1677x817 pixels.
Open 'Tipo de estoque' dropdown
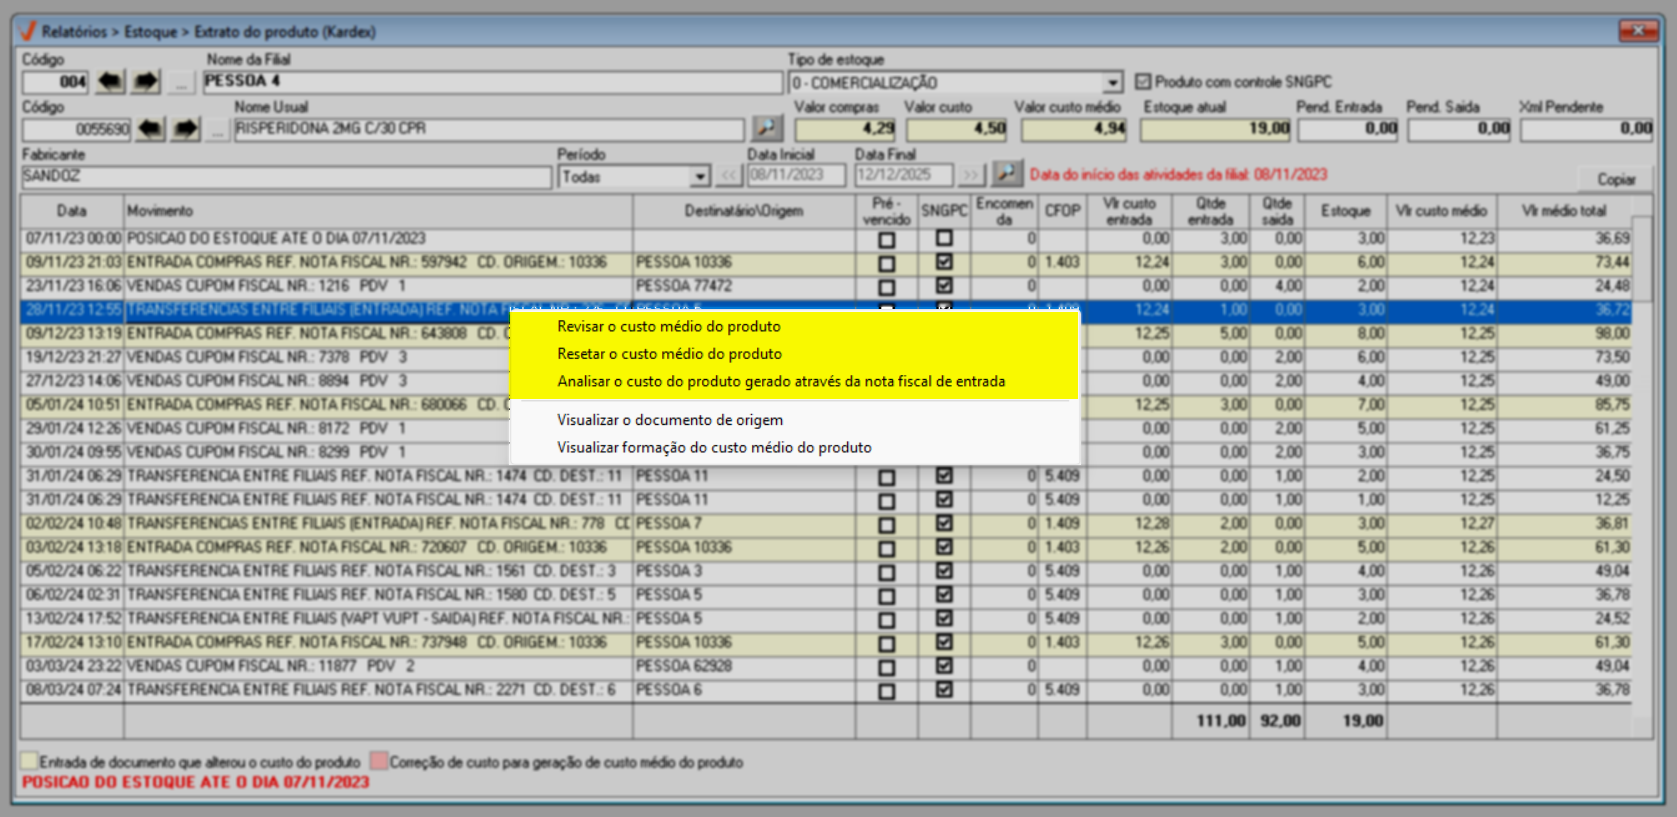tap(1113, 83)
